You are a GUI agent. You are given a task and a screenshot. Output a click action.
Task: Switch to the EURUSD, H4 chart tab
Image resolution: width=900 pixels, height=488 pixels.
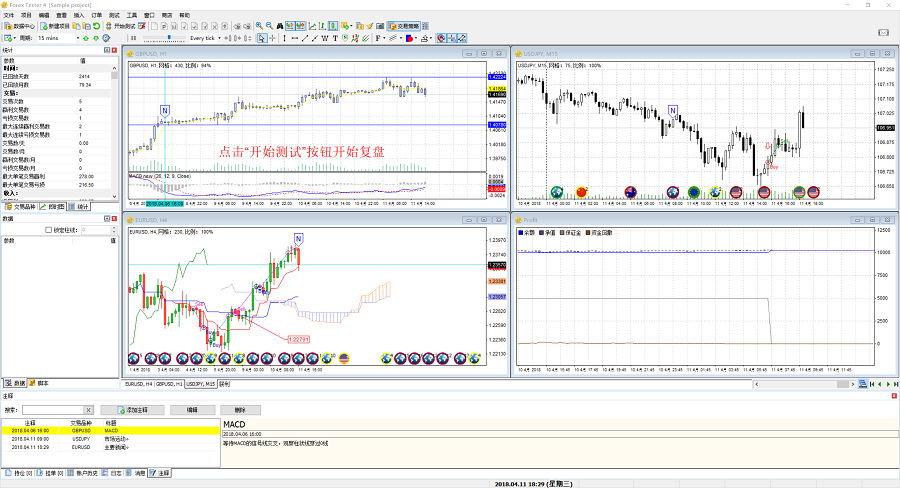point(139,384)
